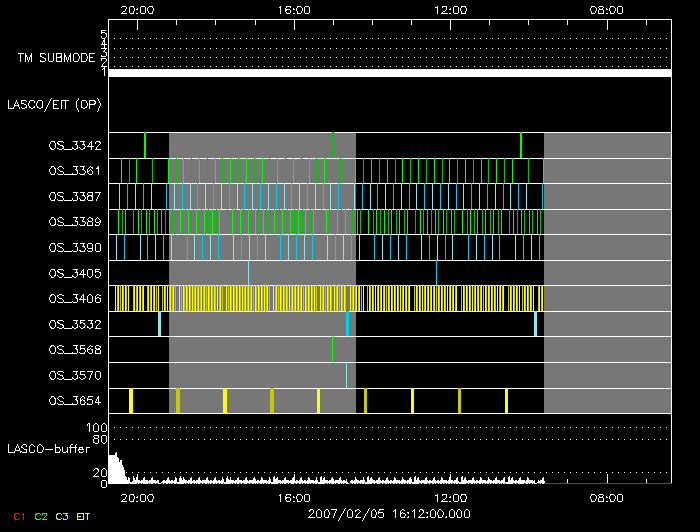Viewport: 700px width, 532px height.
Task: Click the TM SUBMODE label
Action: pyautogui.click(x=55, y=58)
